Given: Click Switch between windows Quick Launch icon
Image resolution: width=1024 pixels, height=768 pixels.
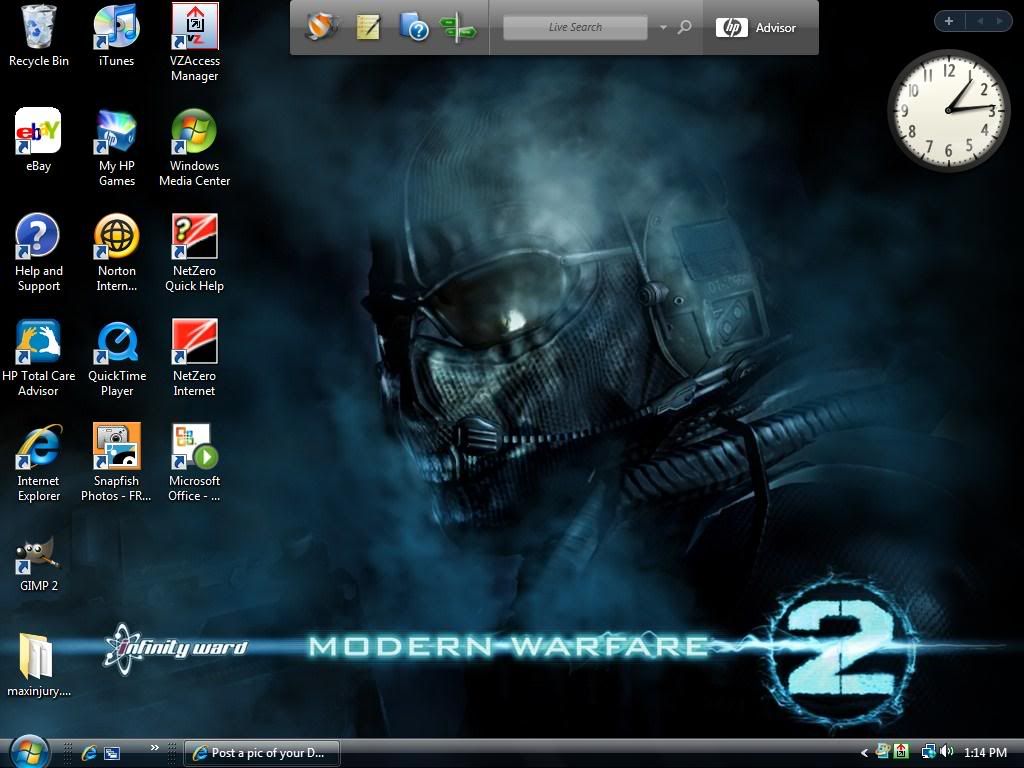Looking at the screenshot, I should pyautogui.click(x=112, y=753).
